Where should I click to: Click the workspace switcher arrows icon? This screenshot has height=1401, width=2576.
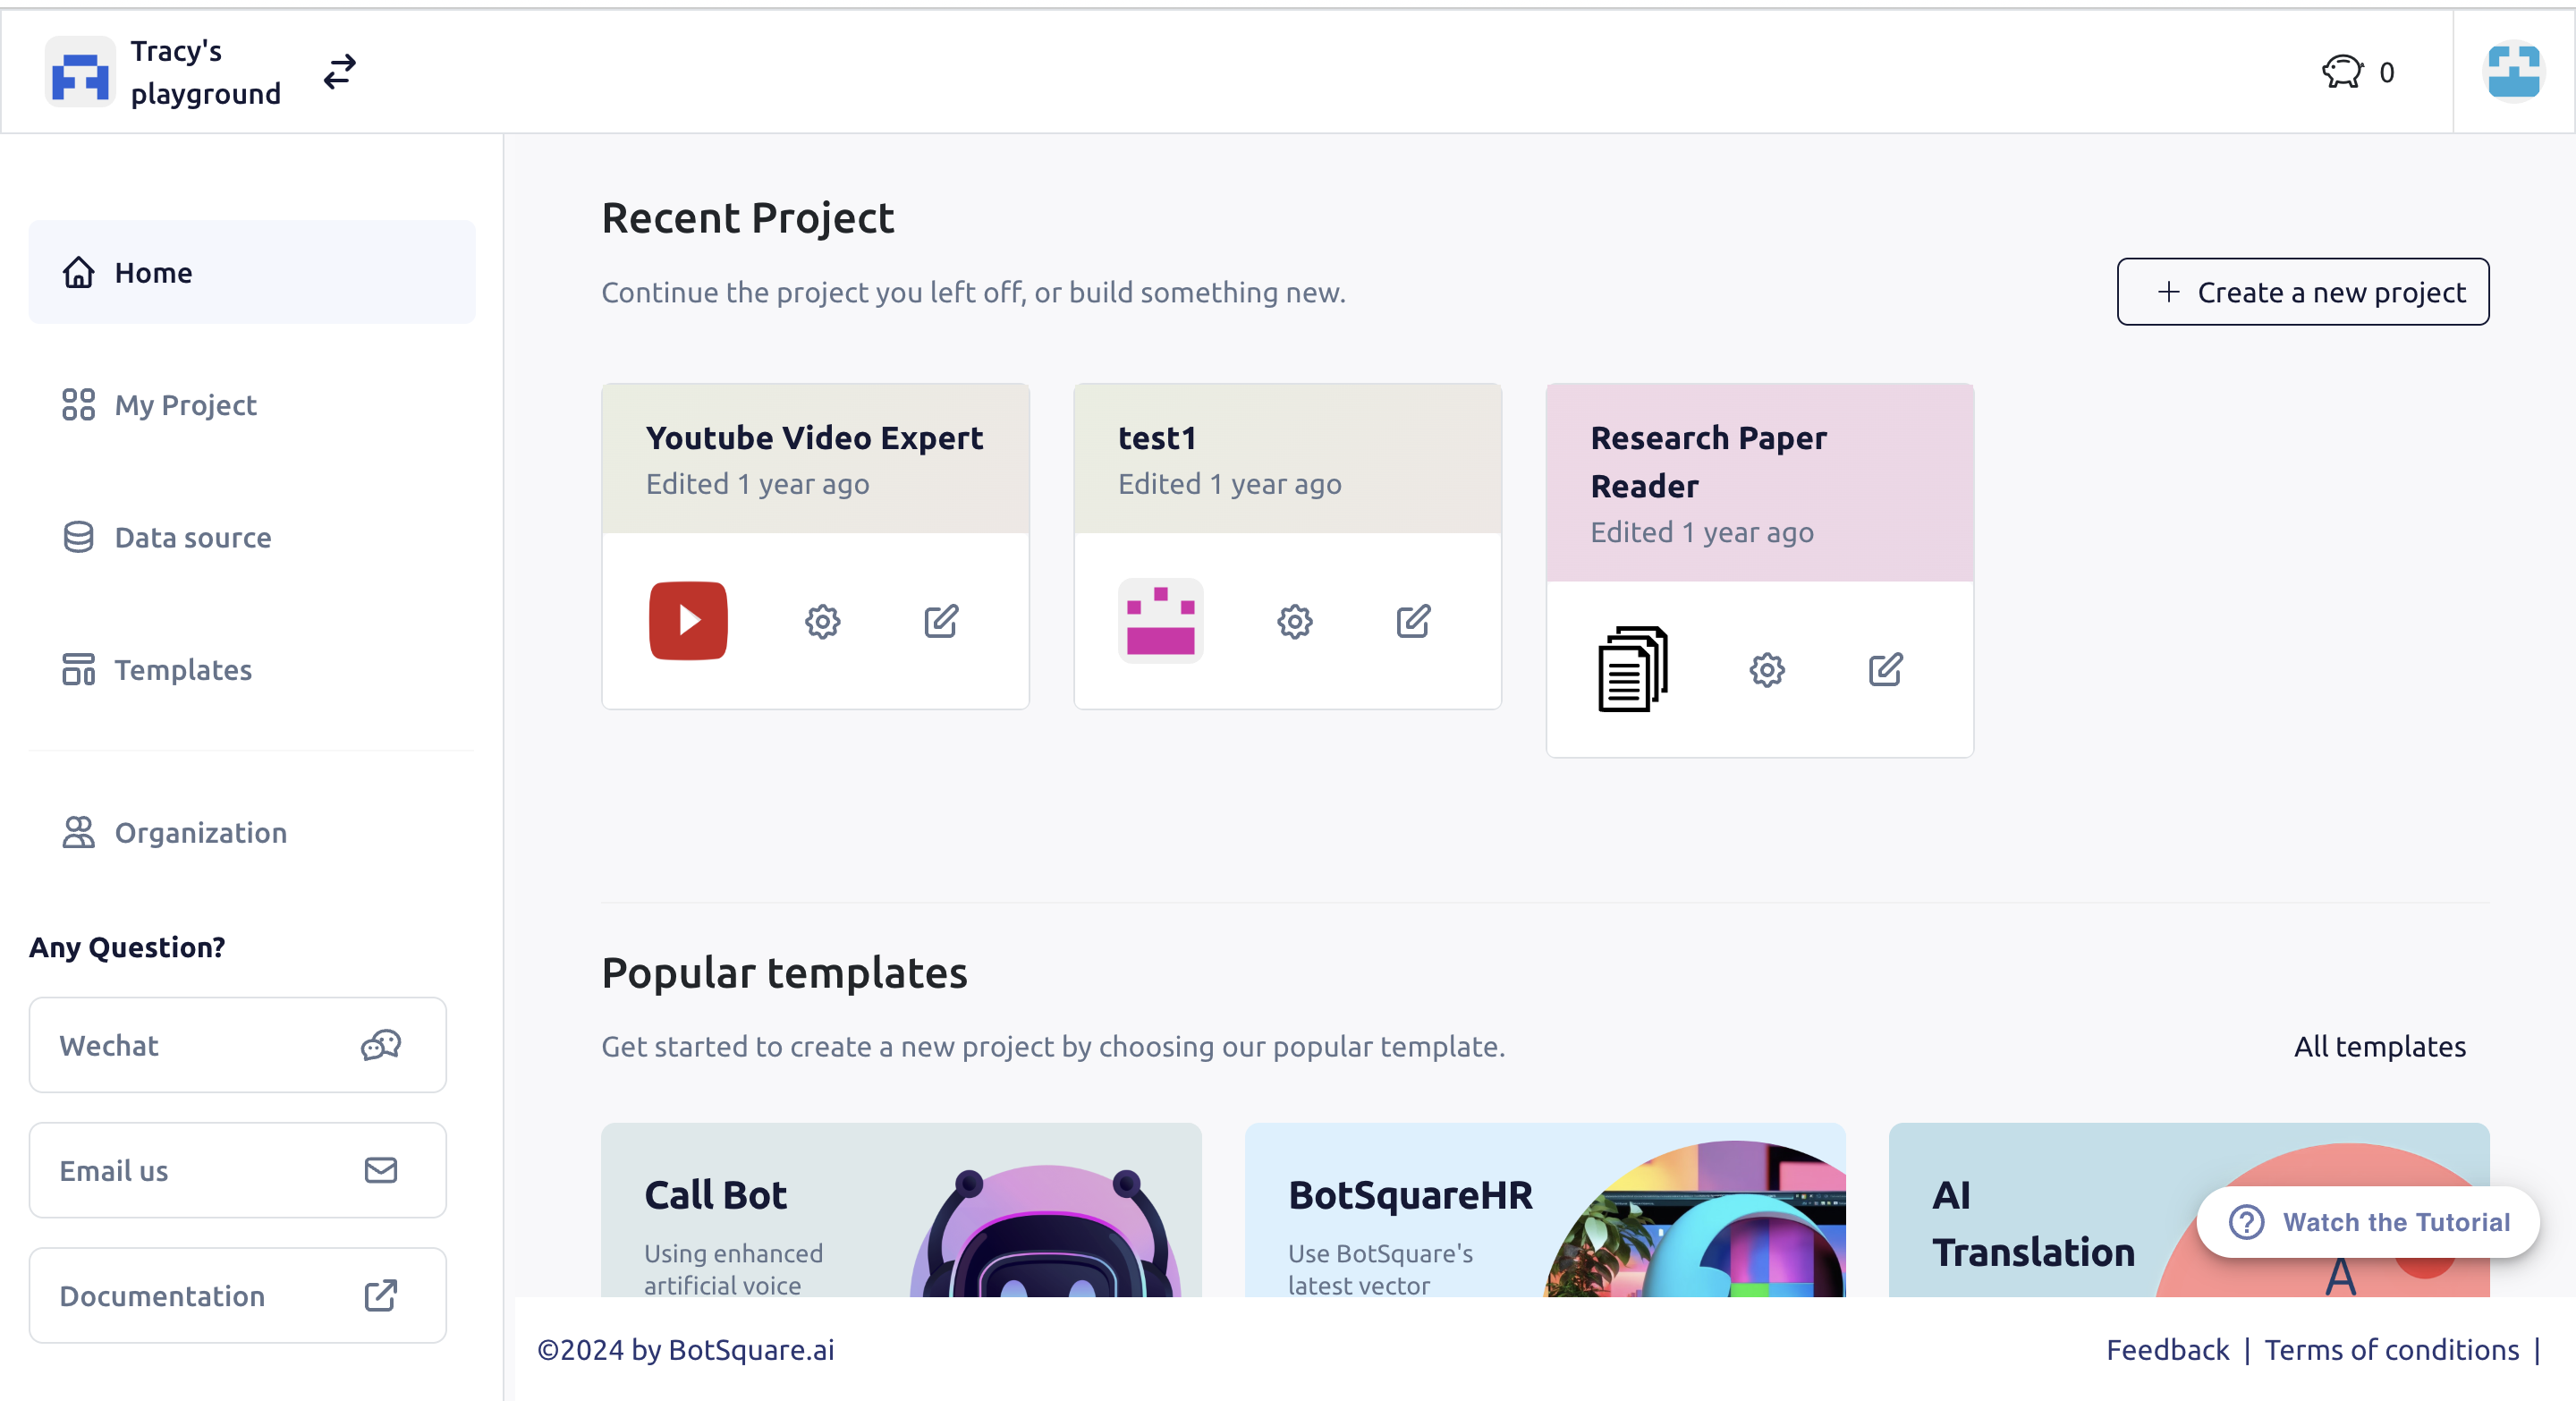[339, 71]
